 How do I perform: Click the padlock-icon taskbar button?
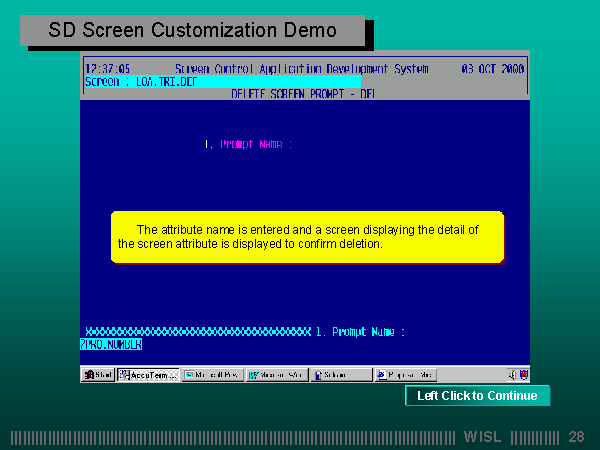341,375
